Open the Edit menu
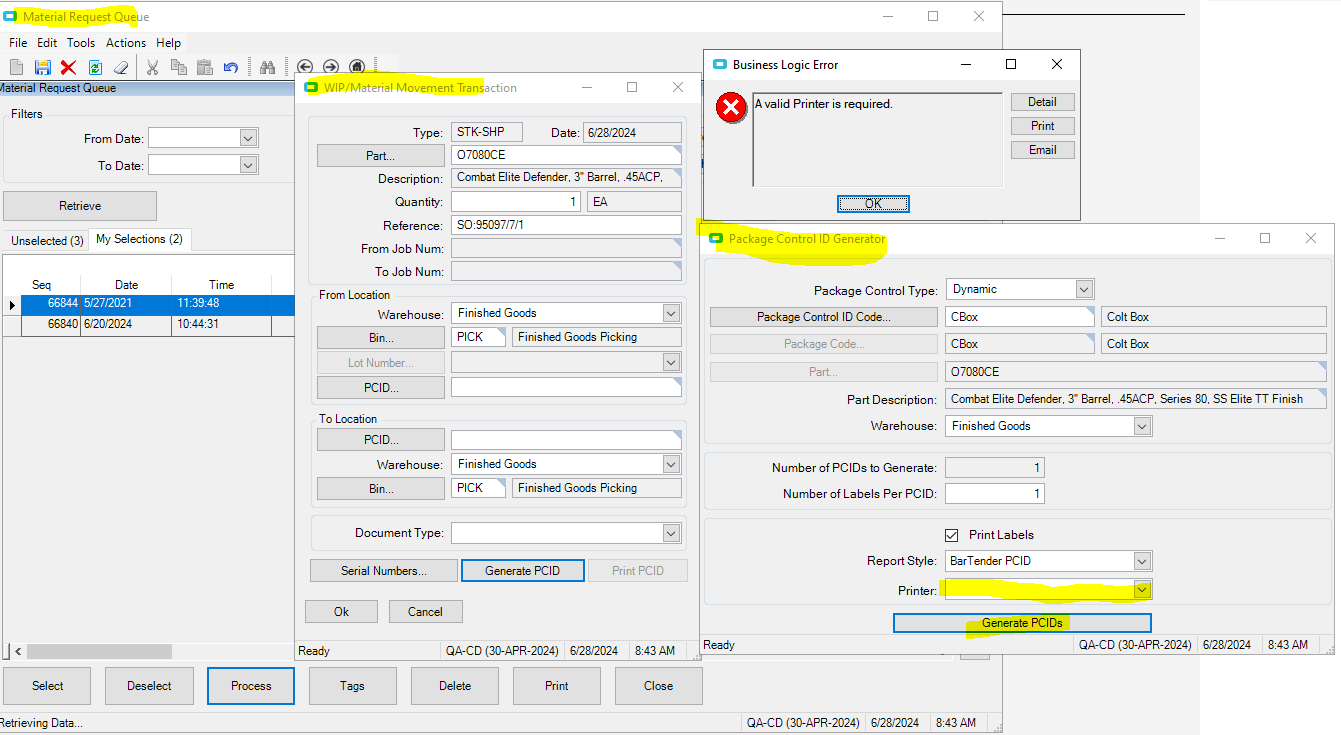Screen dimensions: 1341x735 [x=47, y=43]
